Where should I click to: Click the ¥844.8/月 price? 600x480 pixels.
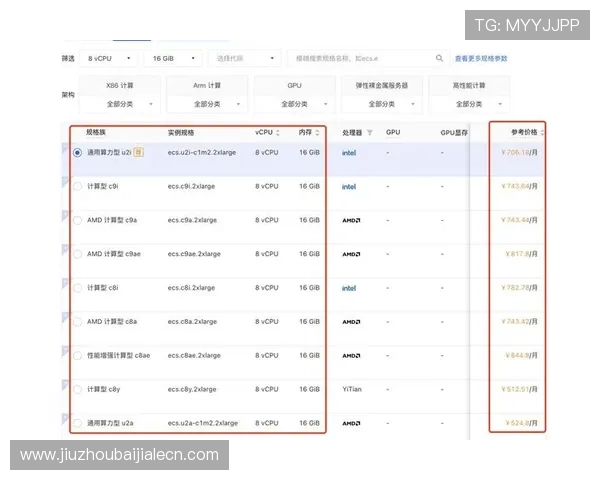(521, 355)
